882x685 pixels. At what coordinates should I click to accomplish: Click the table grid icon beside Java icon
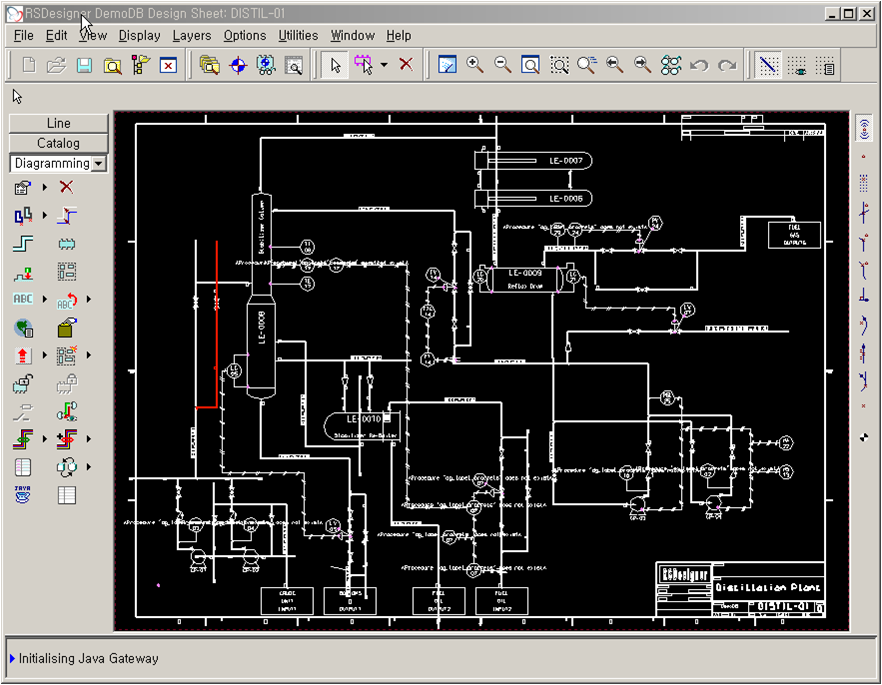pyautogui.click(x=66, y=495)
